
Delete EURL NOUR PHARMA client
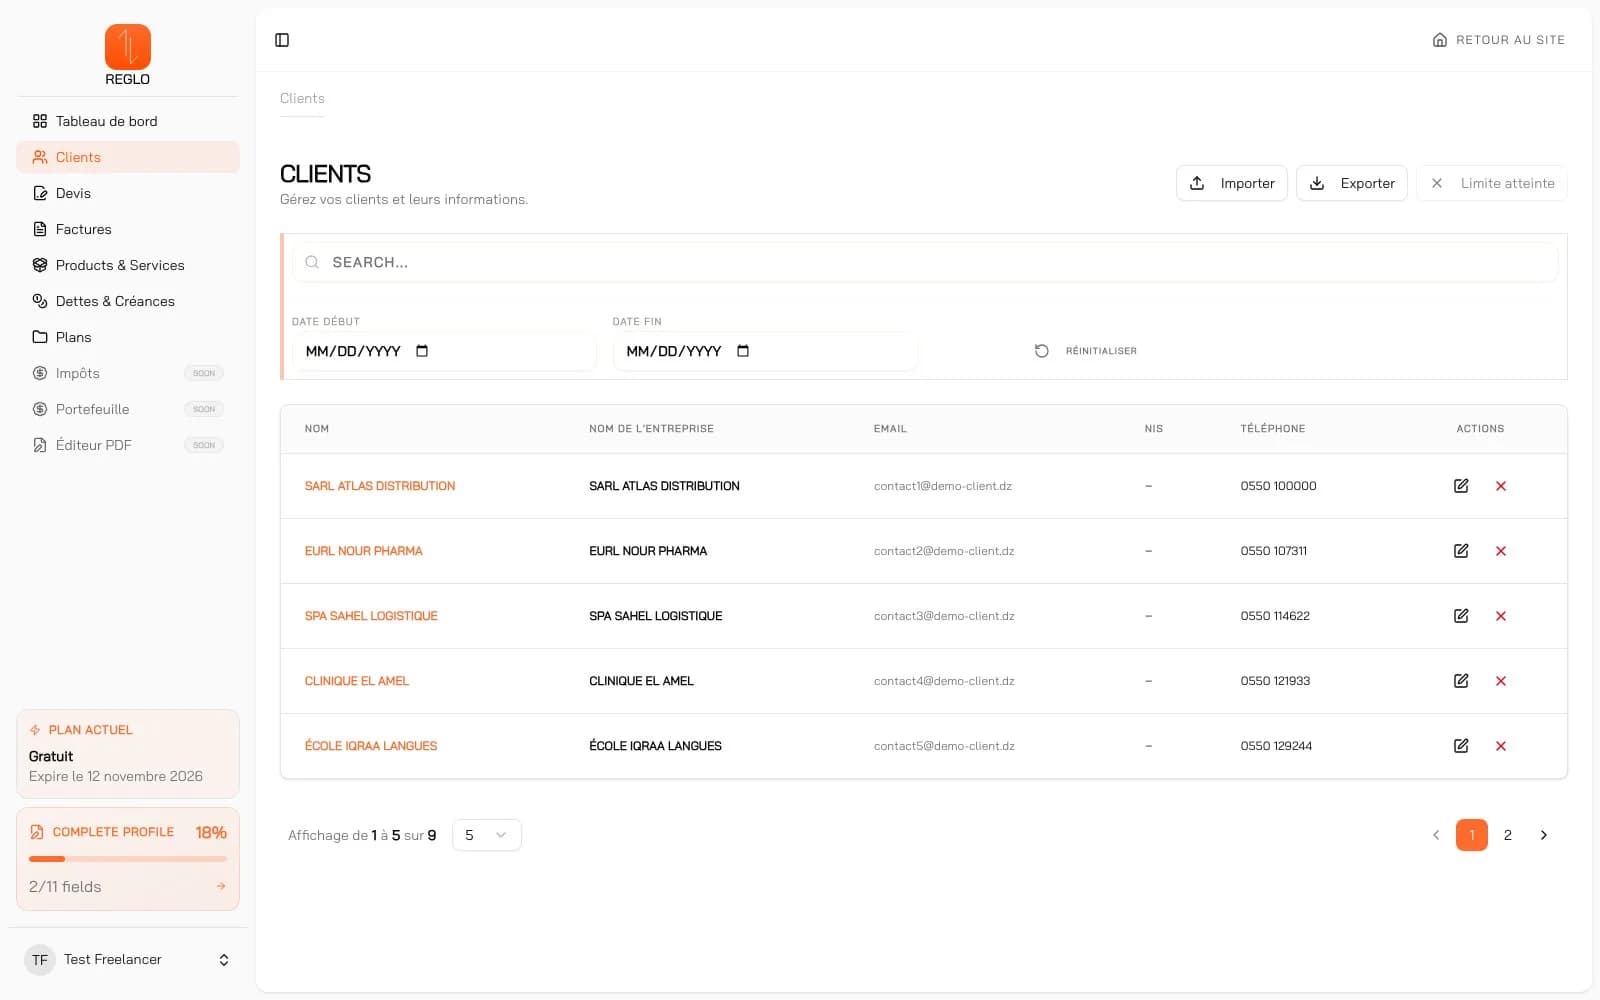(x=1501, y=551)
